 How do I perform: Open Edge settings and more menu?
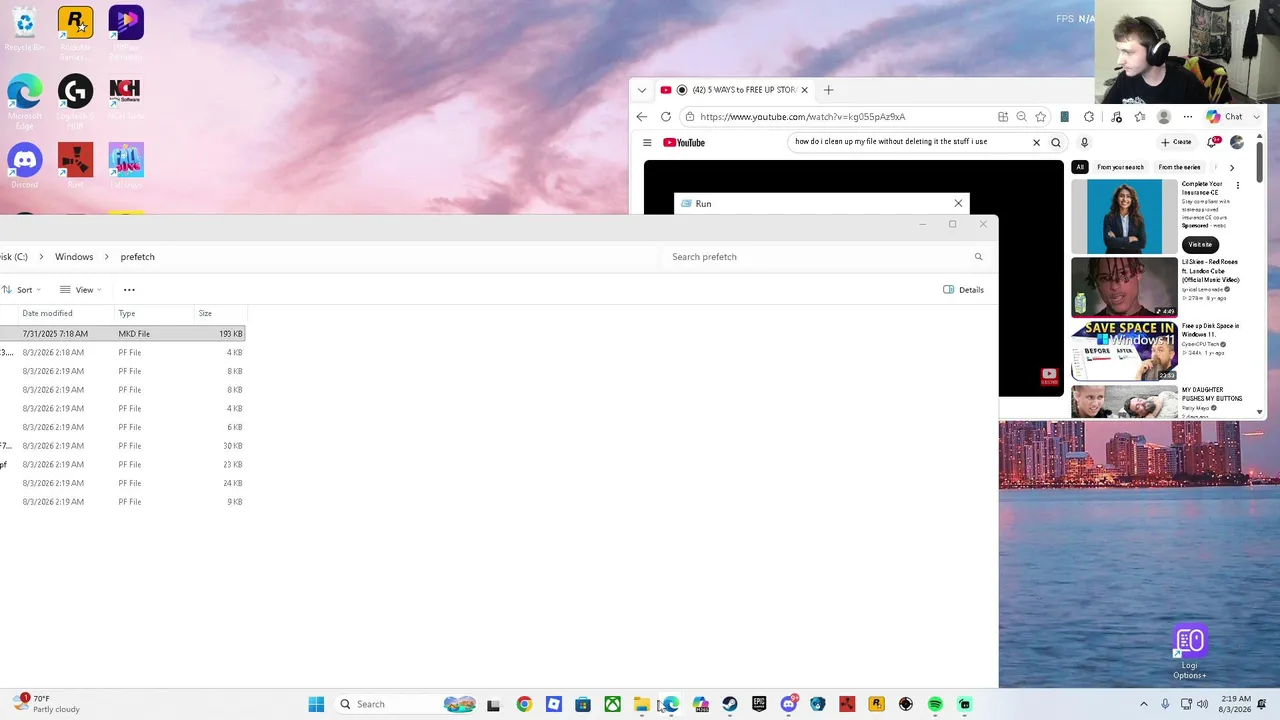(x=1187, y=117)
